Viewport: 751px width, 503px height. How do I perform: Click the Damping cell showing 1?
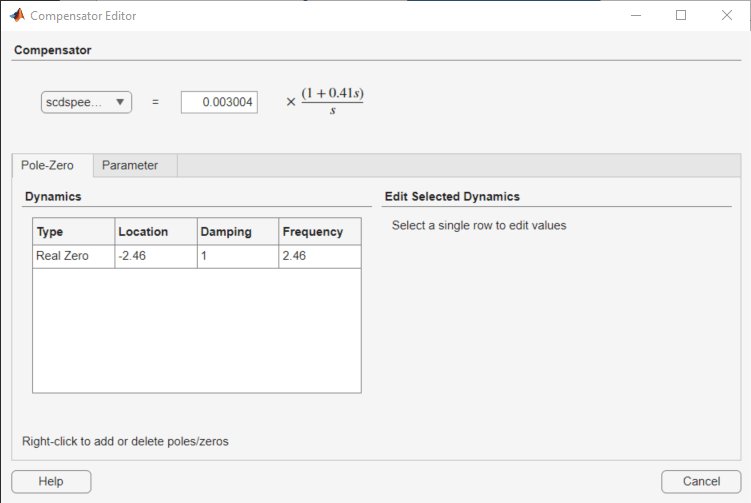(x=237, y=256)
